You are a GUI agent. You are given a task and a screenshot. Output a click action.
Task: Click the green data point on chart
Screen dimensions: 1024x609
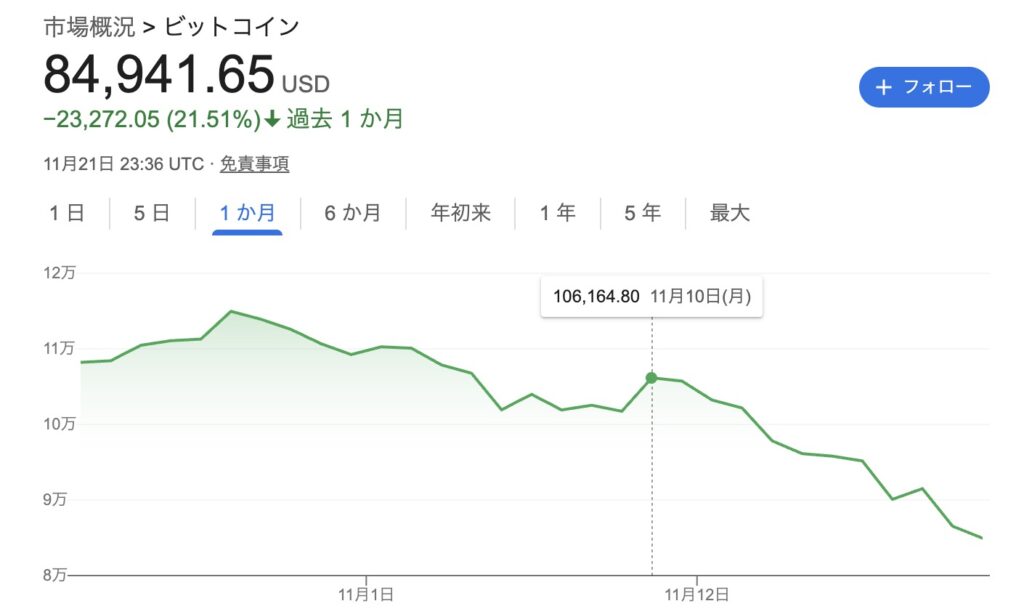click(652, 378)
